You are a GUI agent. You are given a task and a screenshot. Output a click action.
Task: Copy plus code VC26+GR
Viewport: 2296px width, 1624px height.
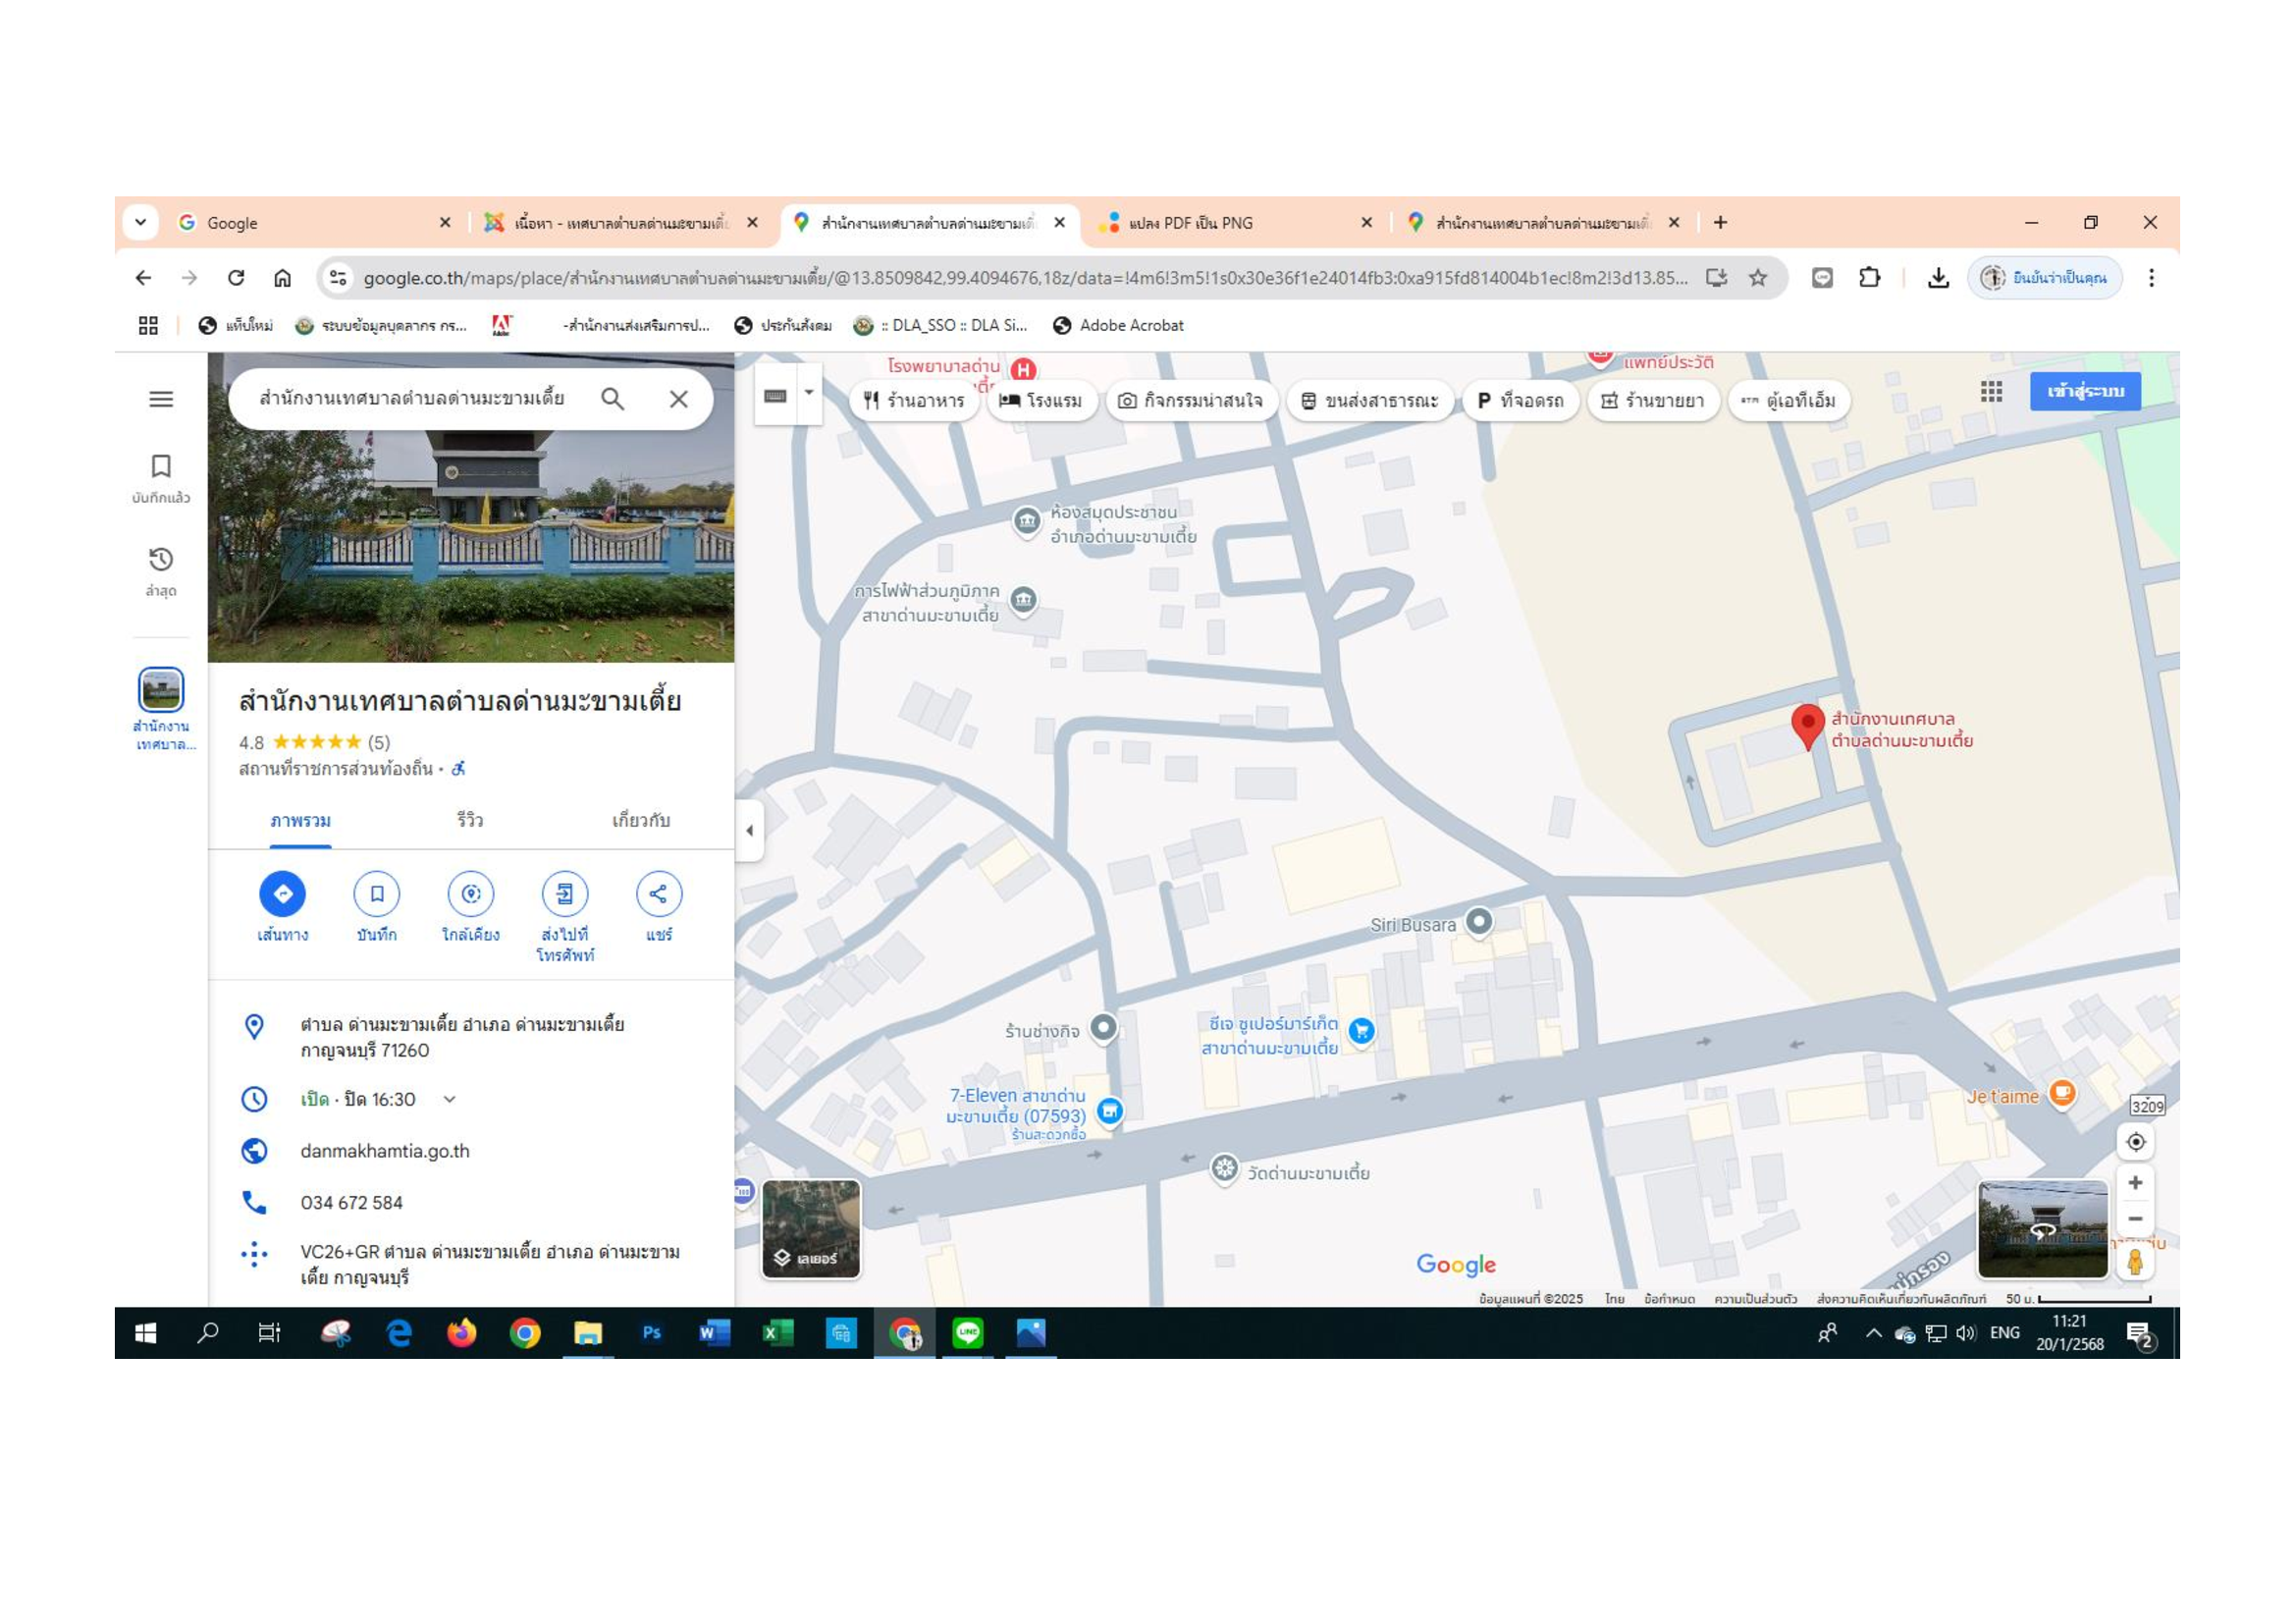490,1264
